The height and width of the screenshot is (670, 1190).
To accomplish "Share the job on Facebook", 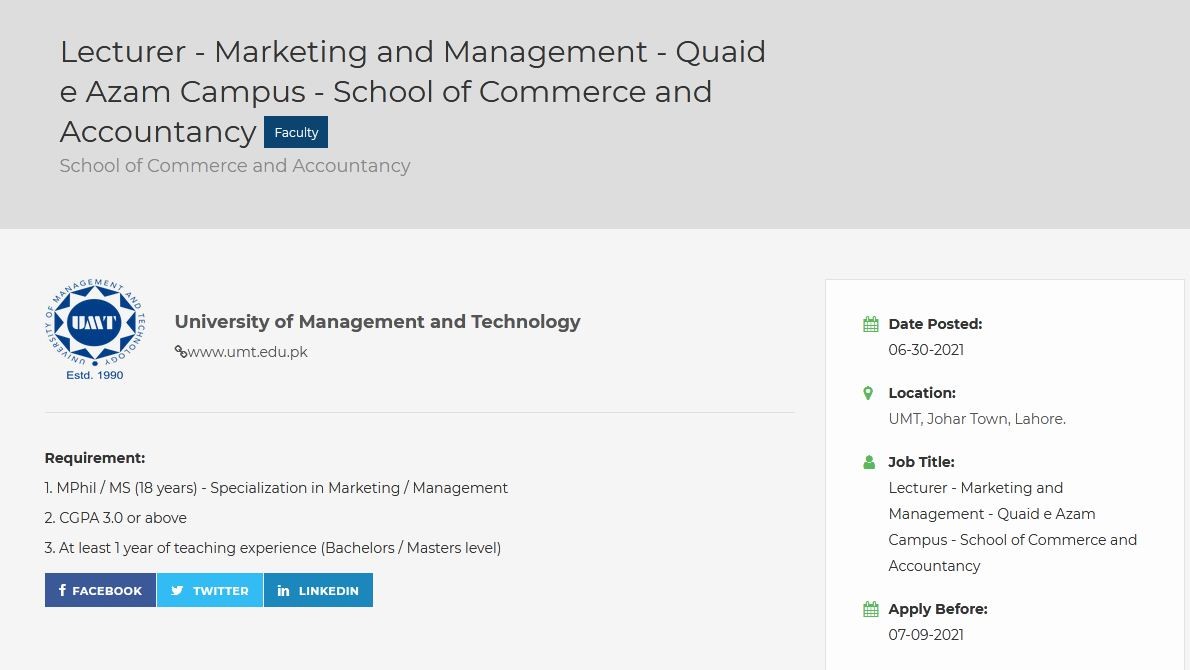I will (100, 590).
